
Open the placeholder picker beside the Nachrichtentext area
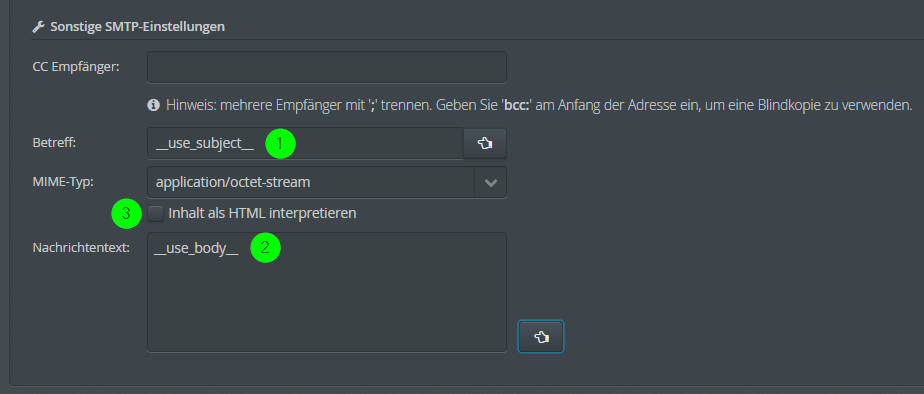[x=541, y=336]
